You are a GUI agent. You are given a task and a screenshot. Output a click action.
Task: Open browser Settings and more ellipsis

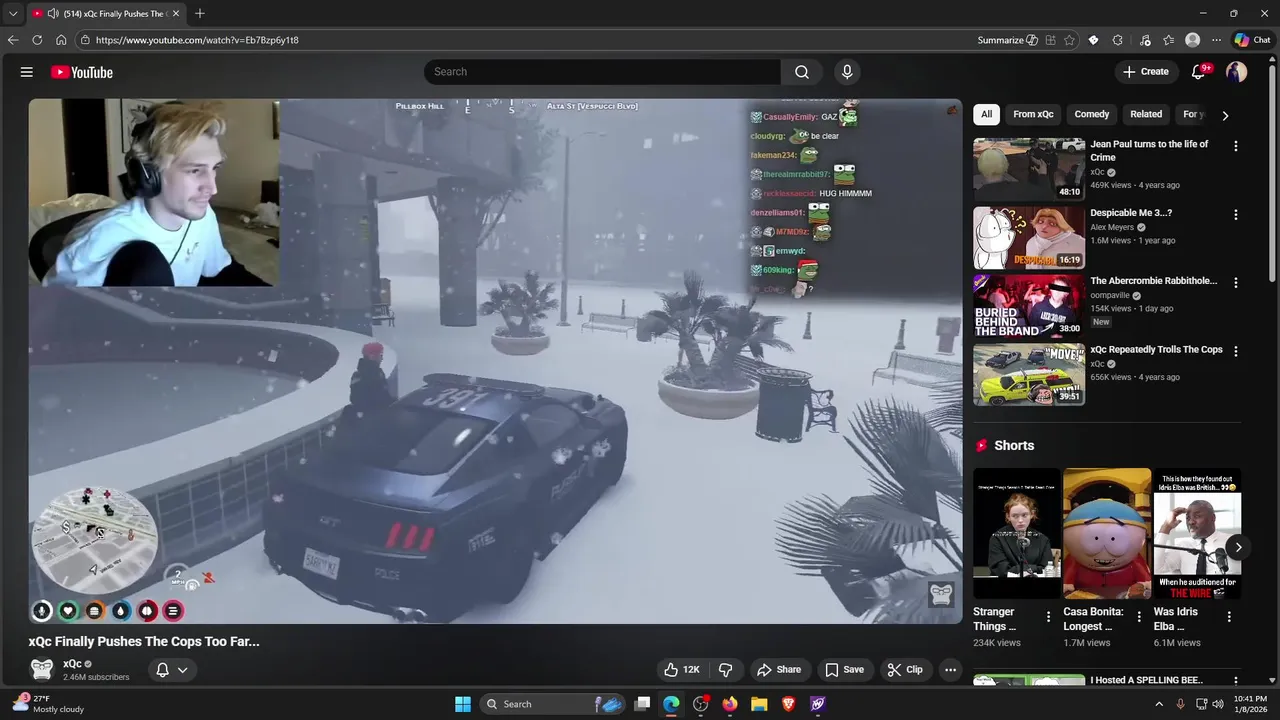click(1216, 40)
